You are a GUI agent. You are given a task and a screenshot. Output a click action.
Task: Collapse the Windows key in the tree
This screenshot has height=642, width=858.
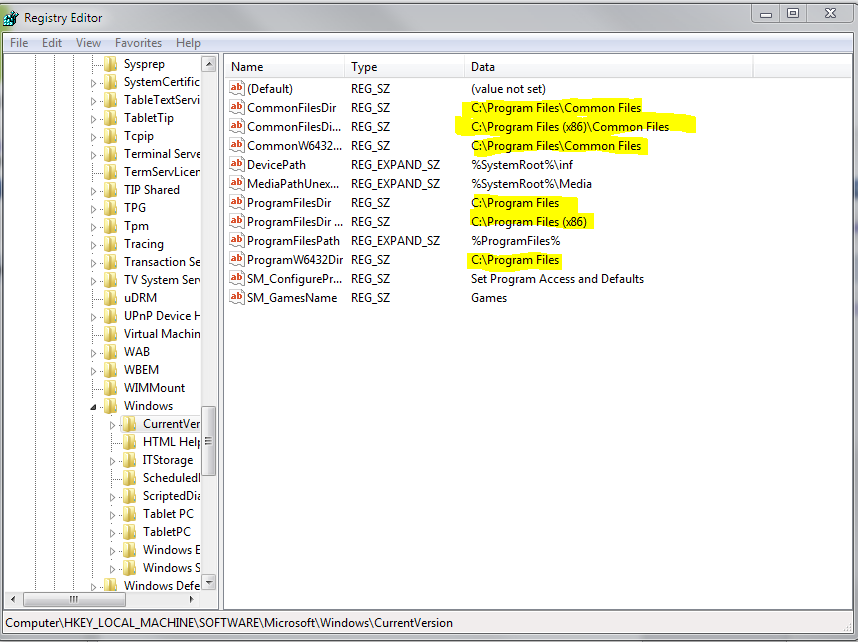93,407
